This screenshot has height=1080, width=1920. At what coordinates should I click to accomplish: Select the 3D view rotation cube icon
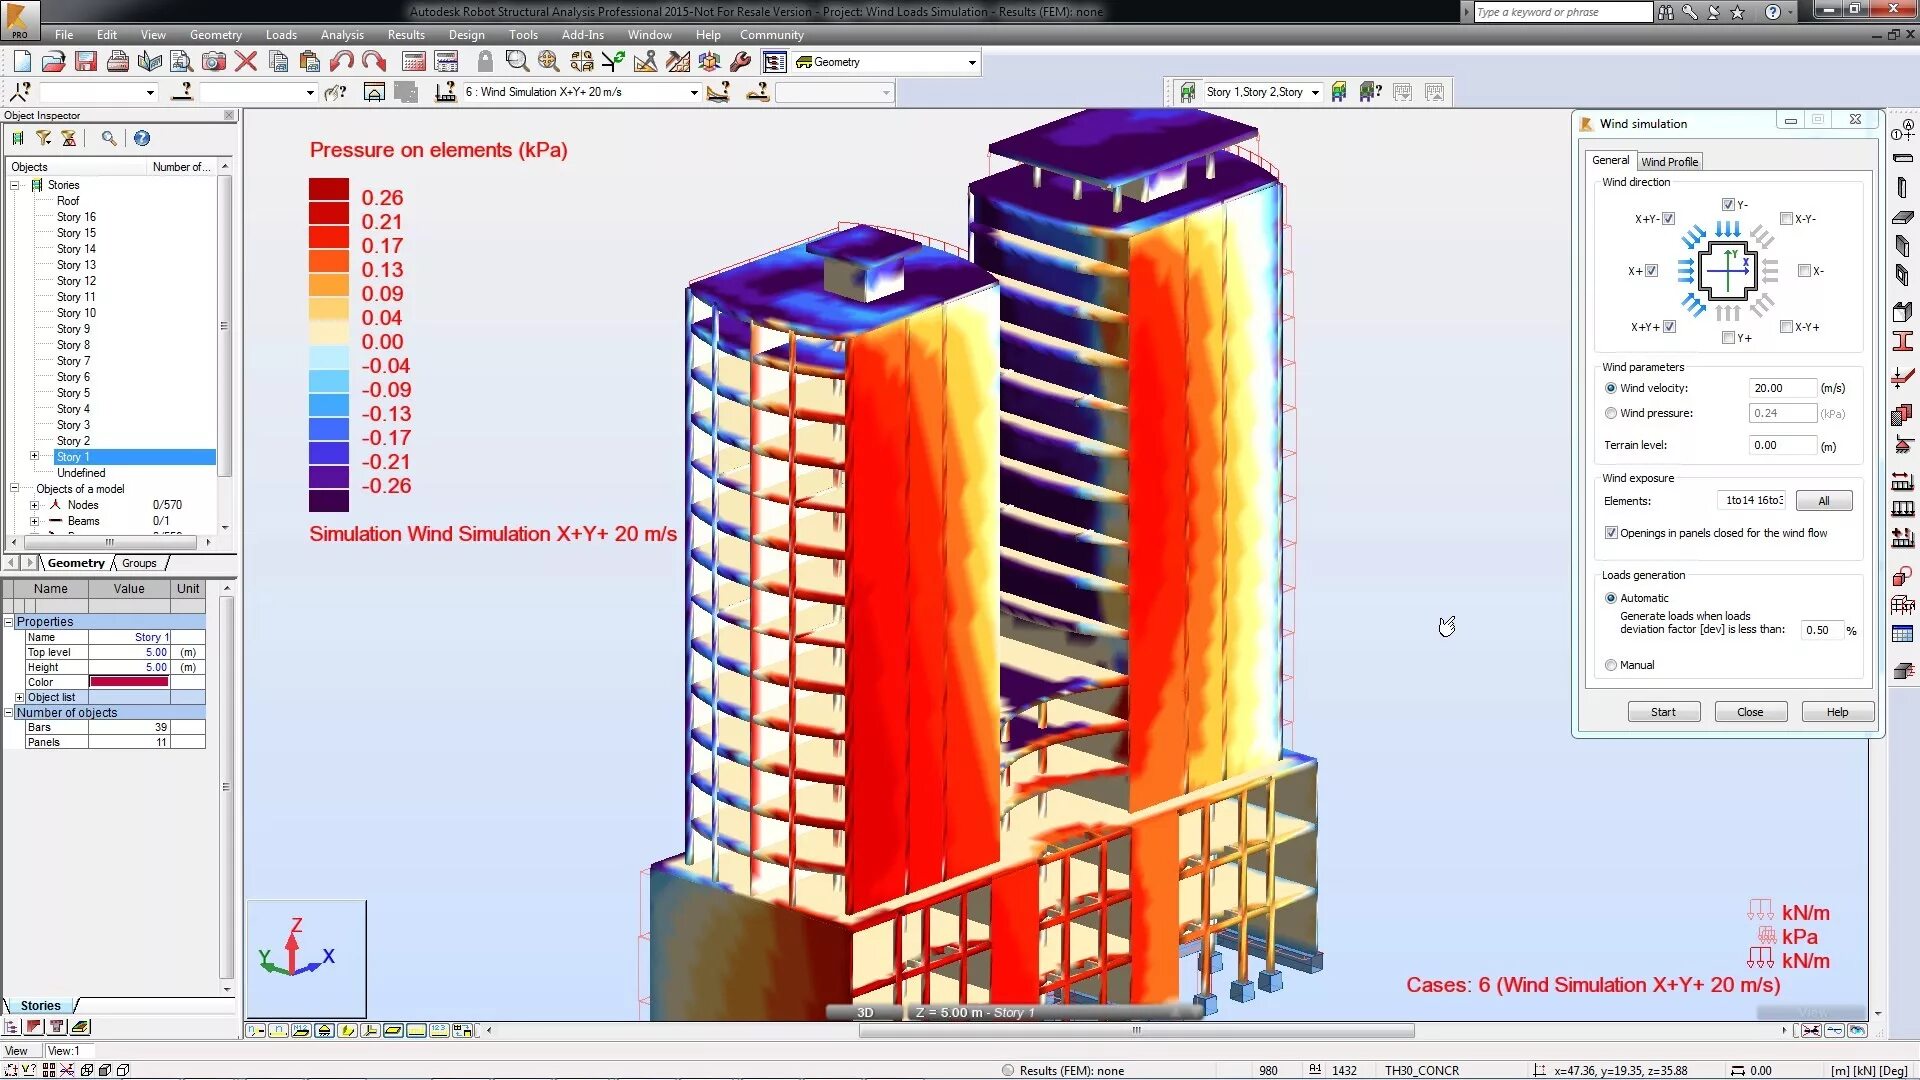tap(708, 61)
